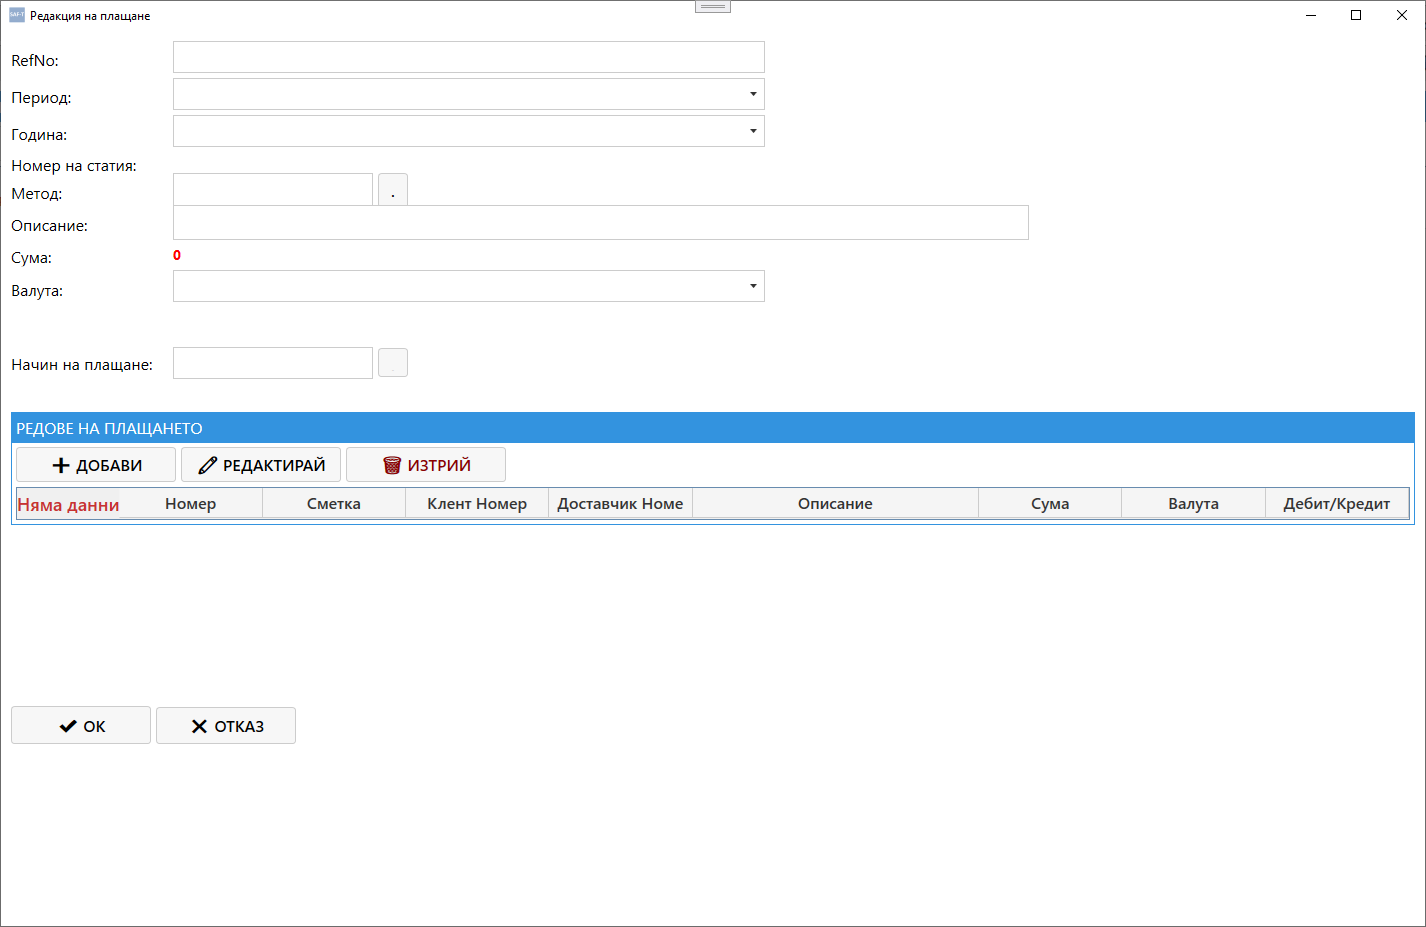Click the Сметка column header
Image resolution: width=1426 pixels, height=927 pixels.
point(334,504)
